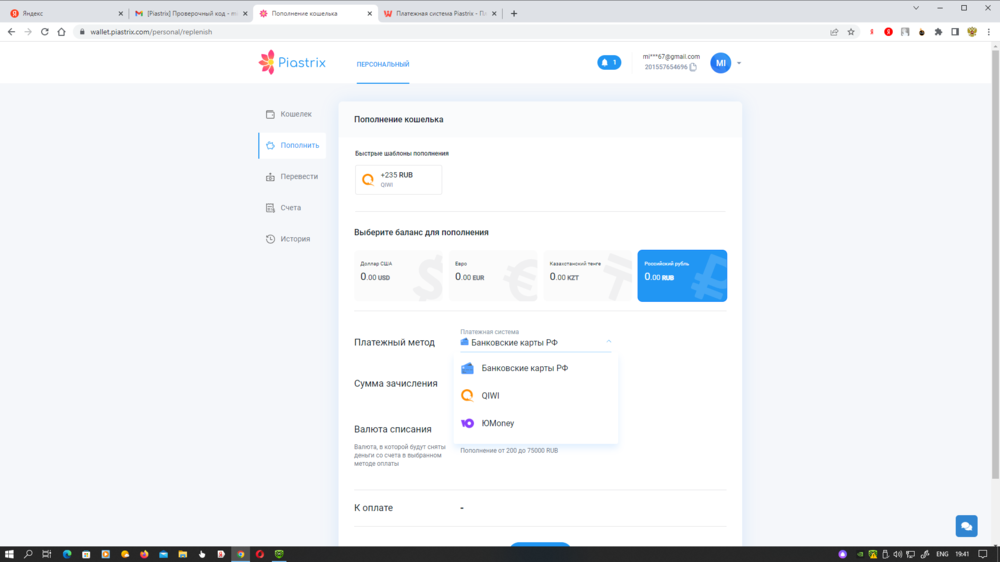The height and width of the screenshot is (562, 1000).
Task: Switch to the ПЕРСОНАЛЬНЫЙ tab
Action: 383,64
